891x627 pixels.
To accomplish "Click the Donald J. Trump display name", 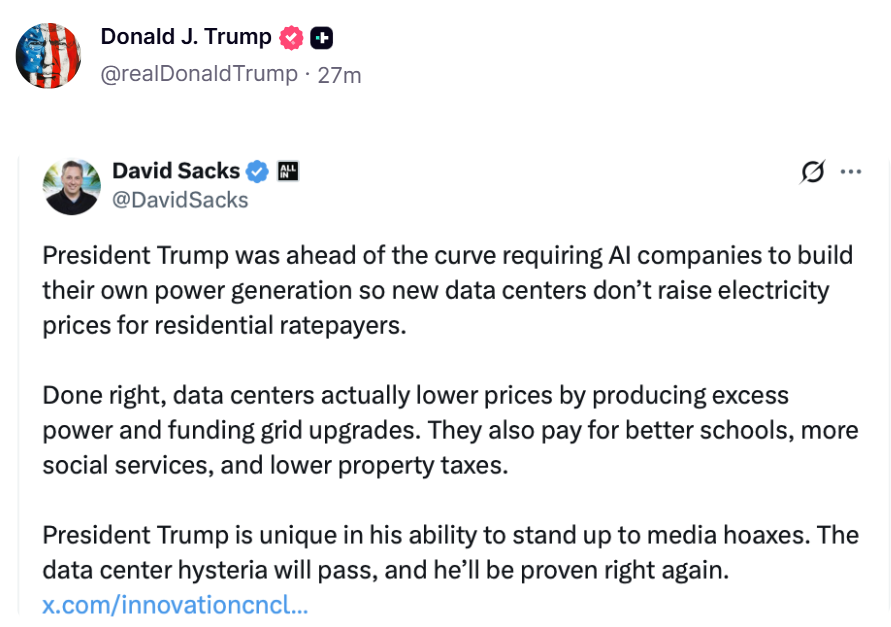I will coord(186,37).
